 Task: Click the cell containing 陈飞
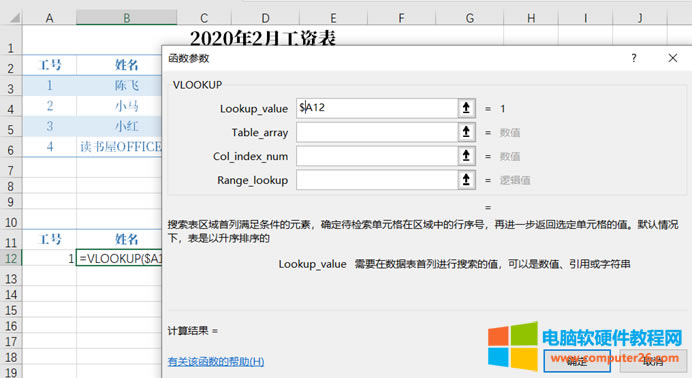119,85
